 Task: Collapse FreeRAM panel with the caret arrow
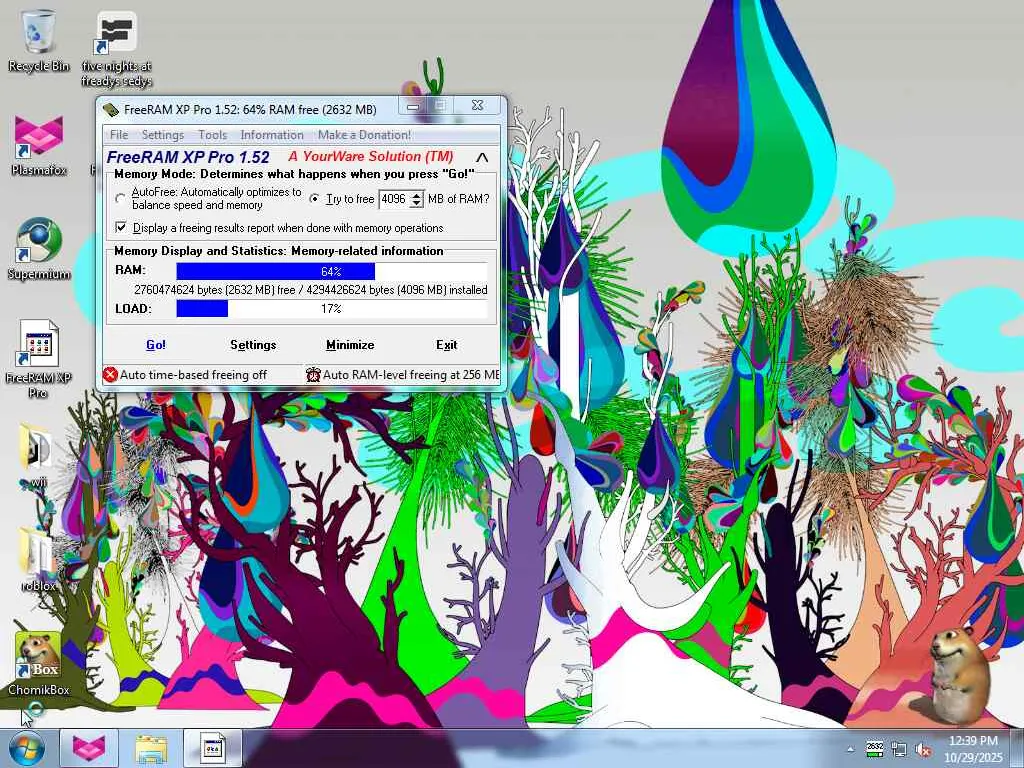click(482, 157)
